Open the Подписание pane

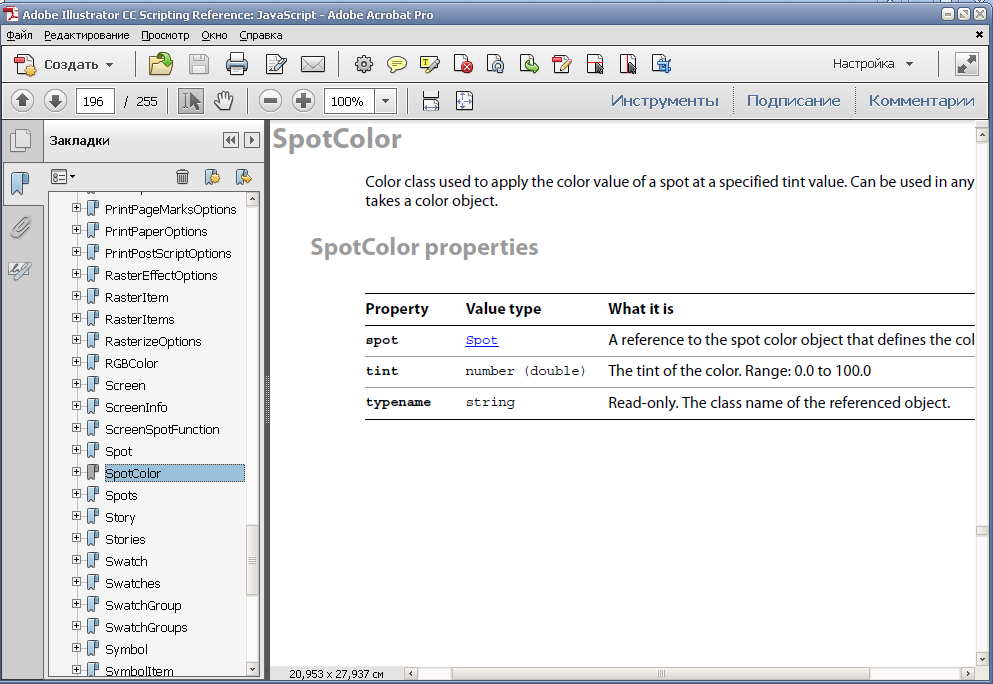(794, 101)
